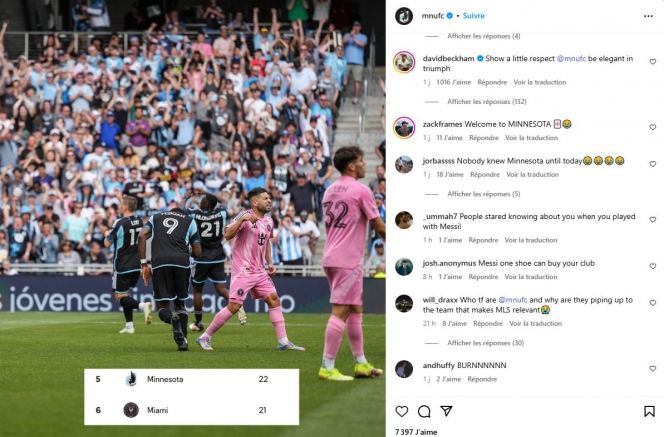Viewport: 664px width, 437px height.
Task: Open the three-dot options menu
Action: (648, 16)
